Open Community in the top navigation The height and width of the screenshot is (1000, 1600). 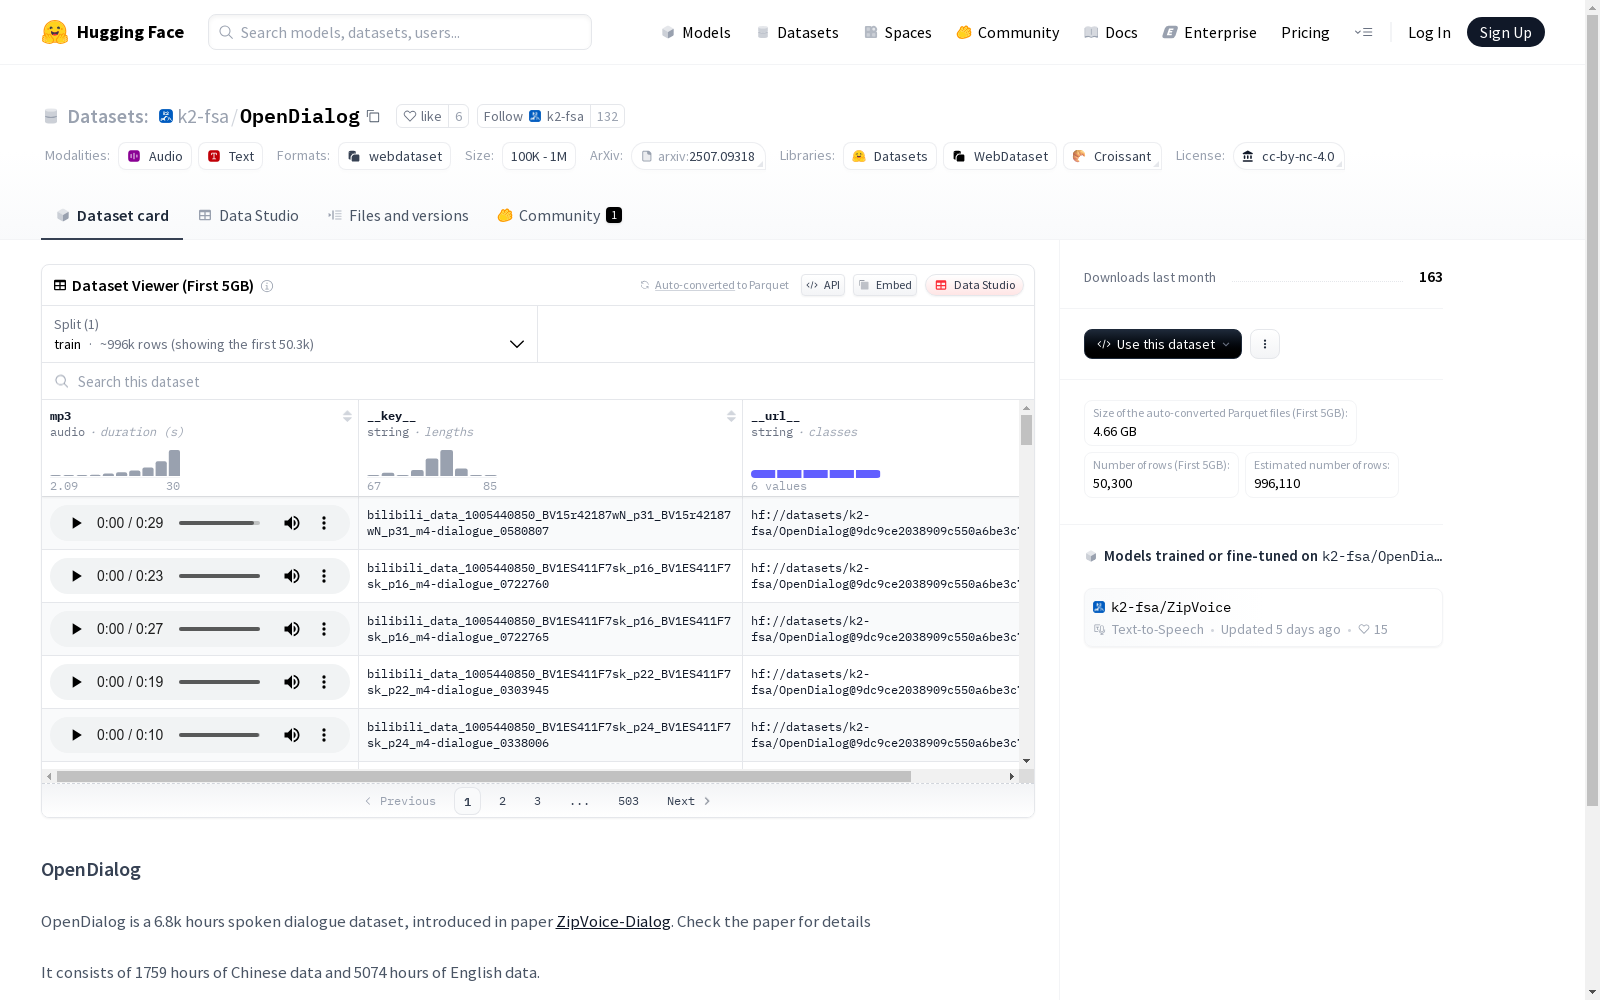click(1007, 32)
